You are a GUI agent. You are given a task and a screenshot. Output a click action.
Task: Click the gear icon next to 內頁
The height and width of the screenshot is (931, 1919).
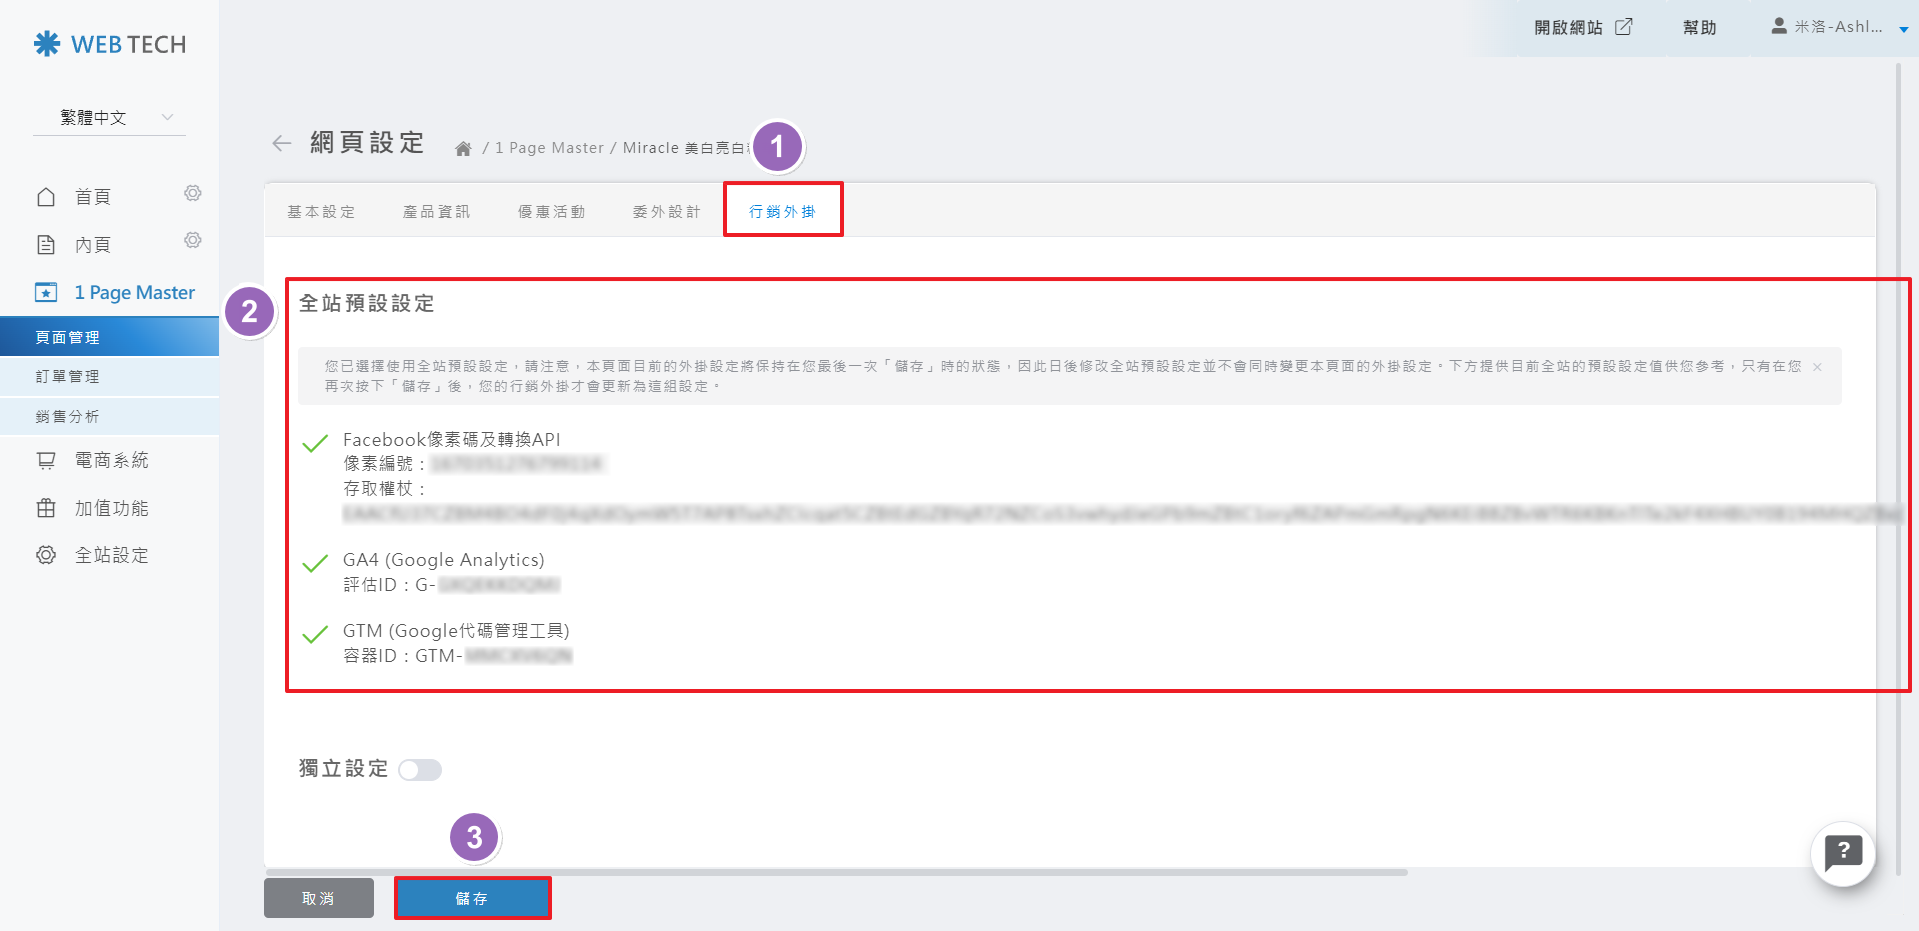(x=193, y=240)
